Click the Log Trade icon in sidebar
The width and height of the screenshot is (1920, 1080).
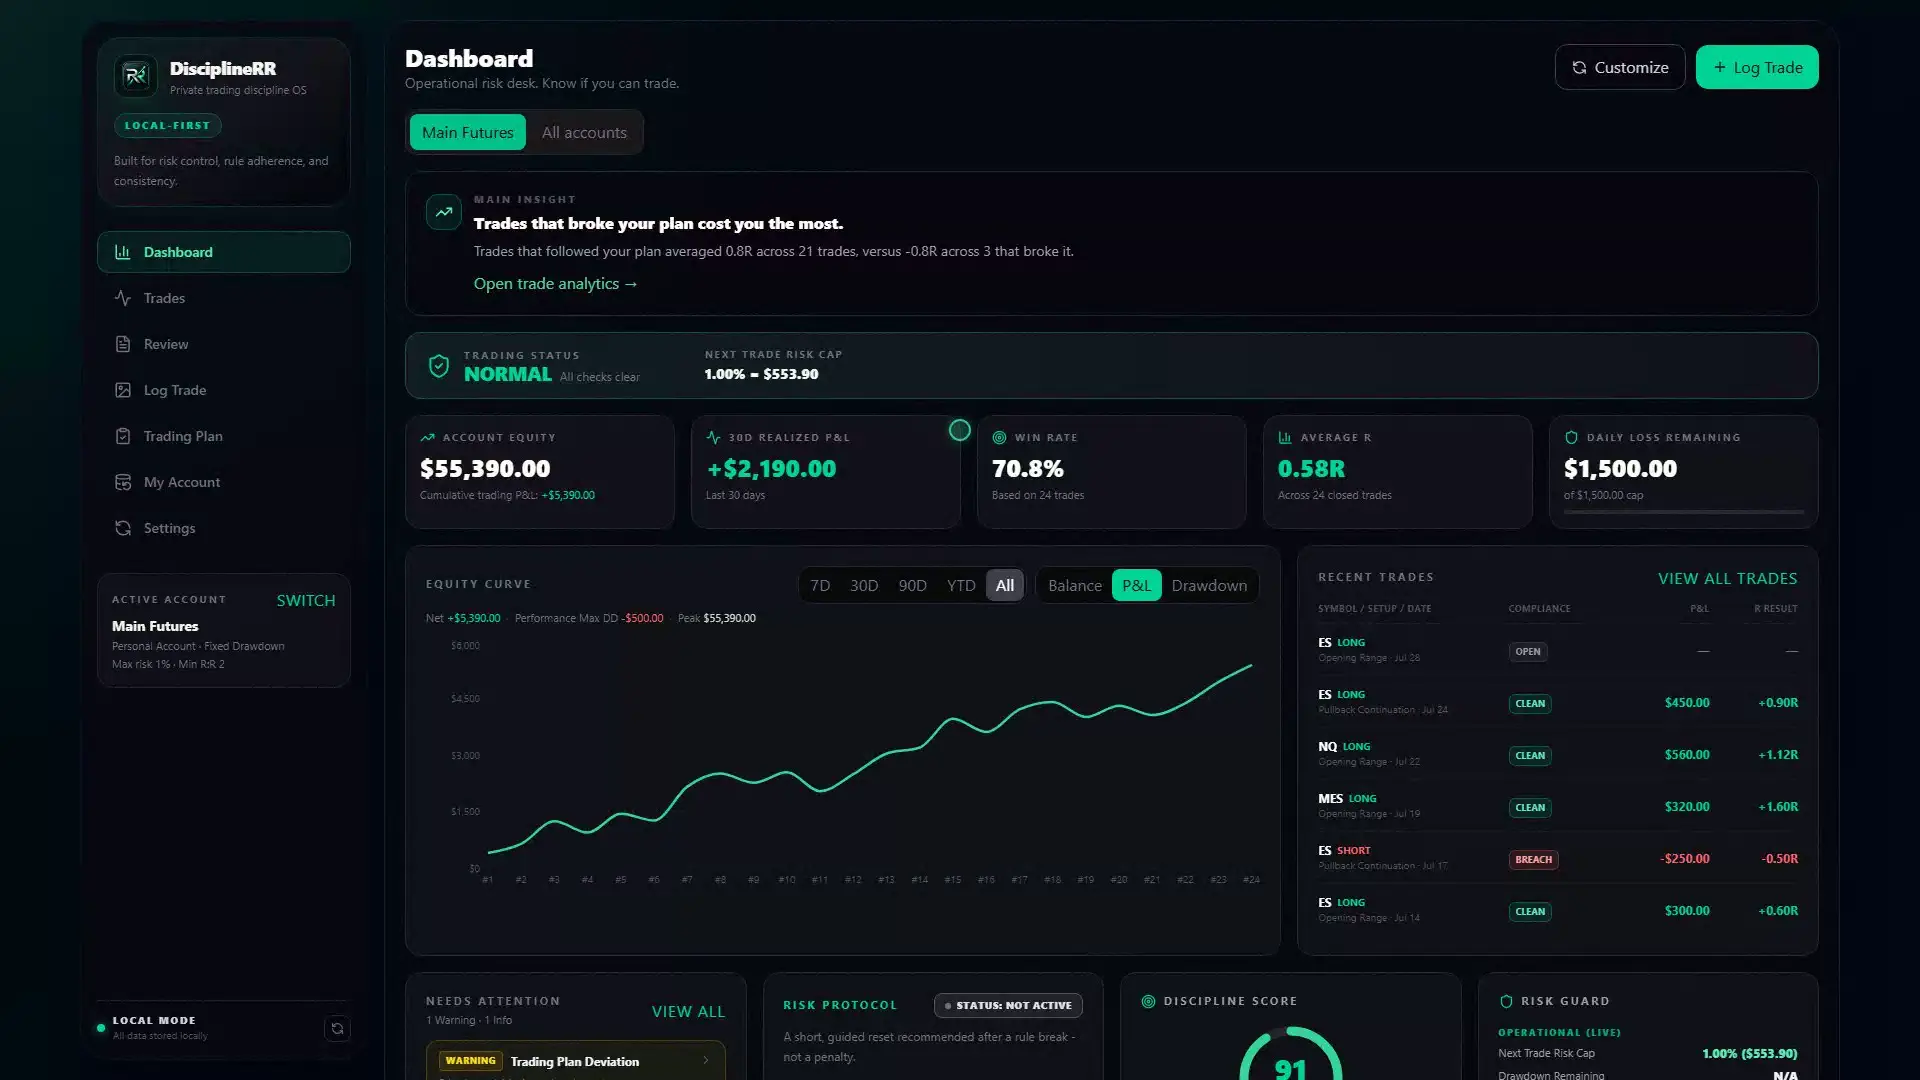123,390
